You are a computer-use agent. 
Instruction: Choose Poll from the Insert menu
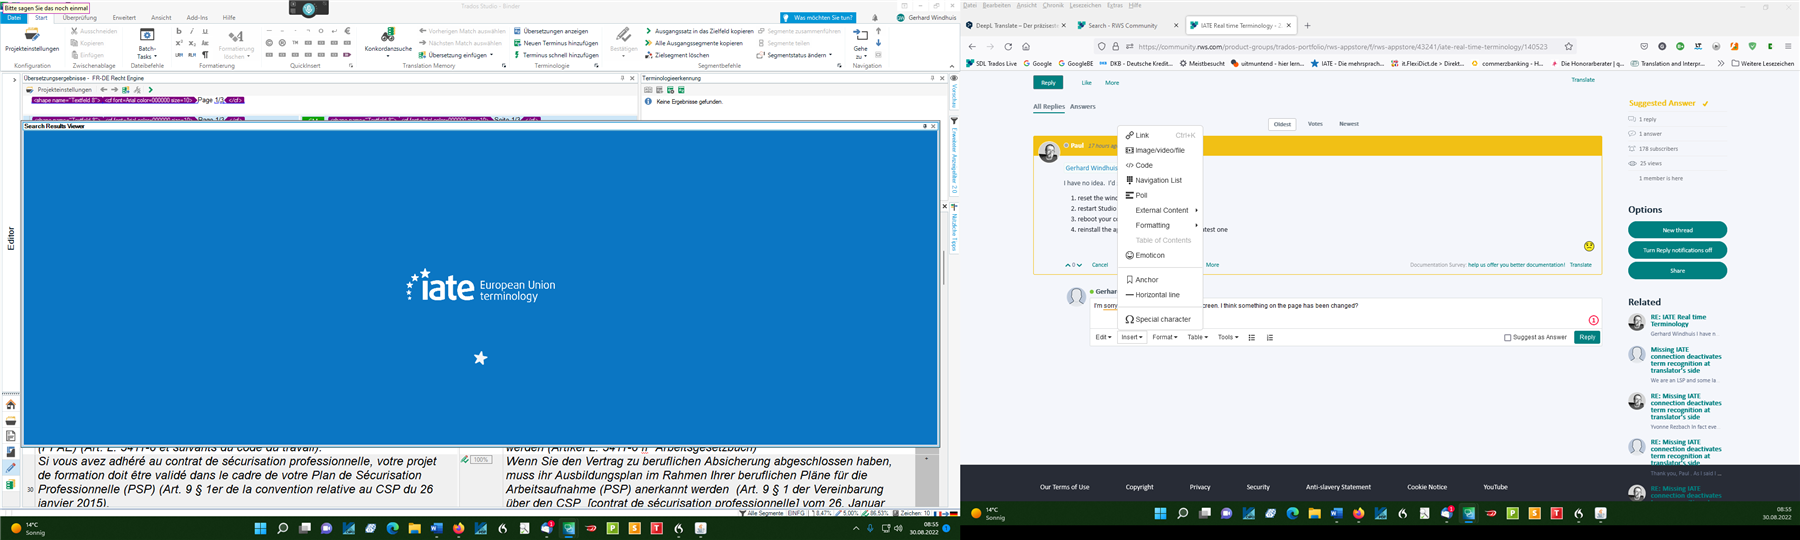click(1160, 195)
